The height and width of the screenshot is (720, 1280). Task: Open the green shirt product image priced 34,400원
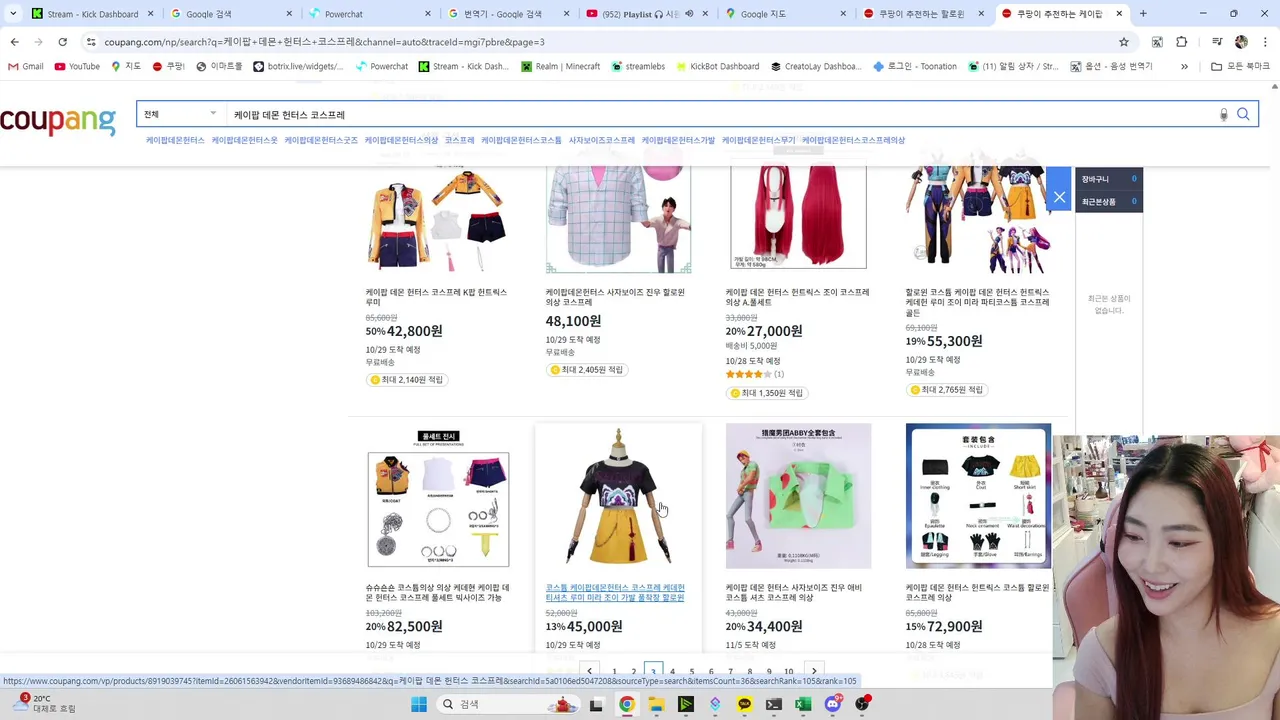point(798,496)
